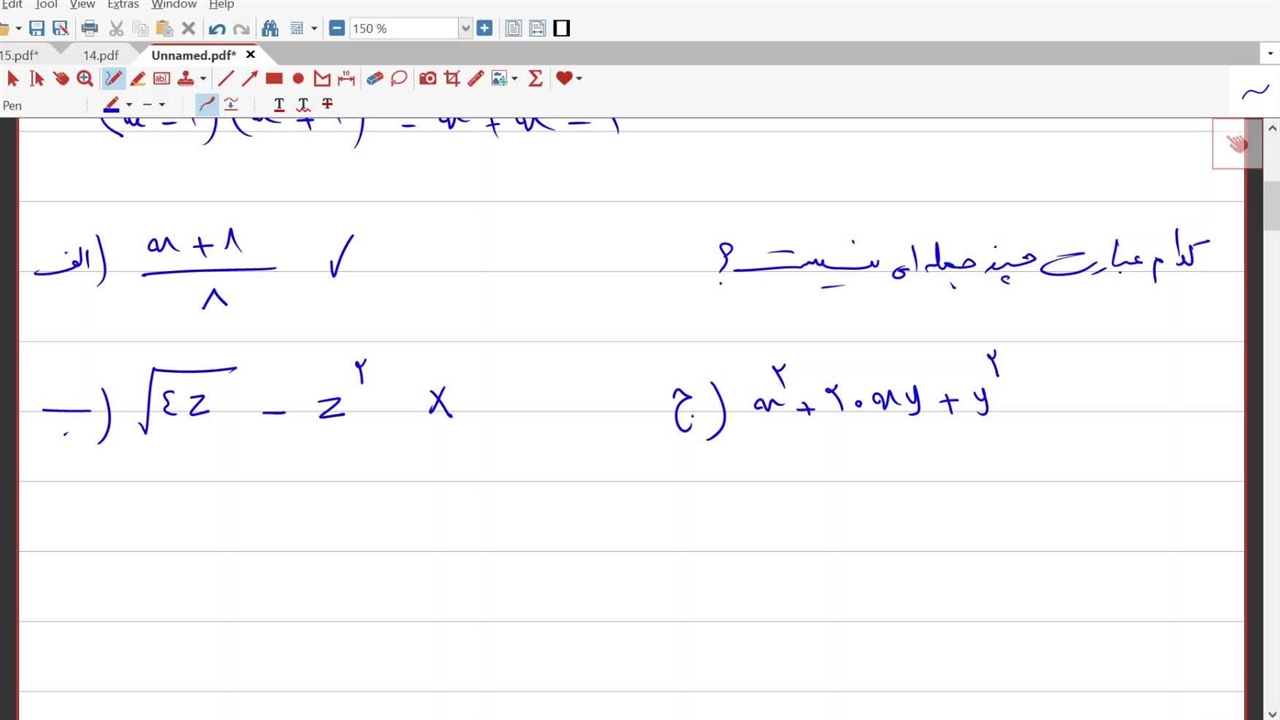Select the hand pan tool
The image size is (1280, 720).
click(x=61, y=78)
